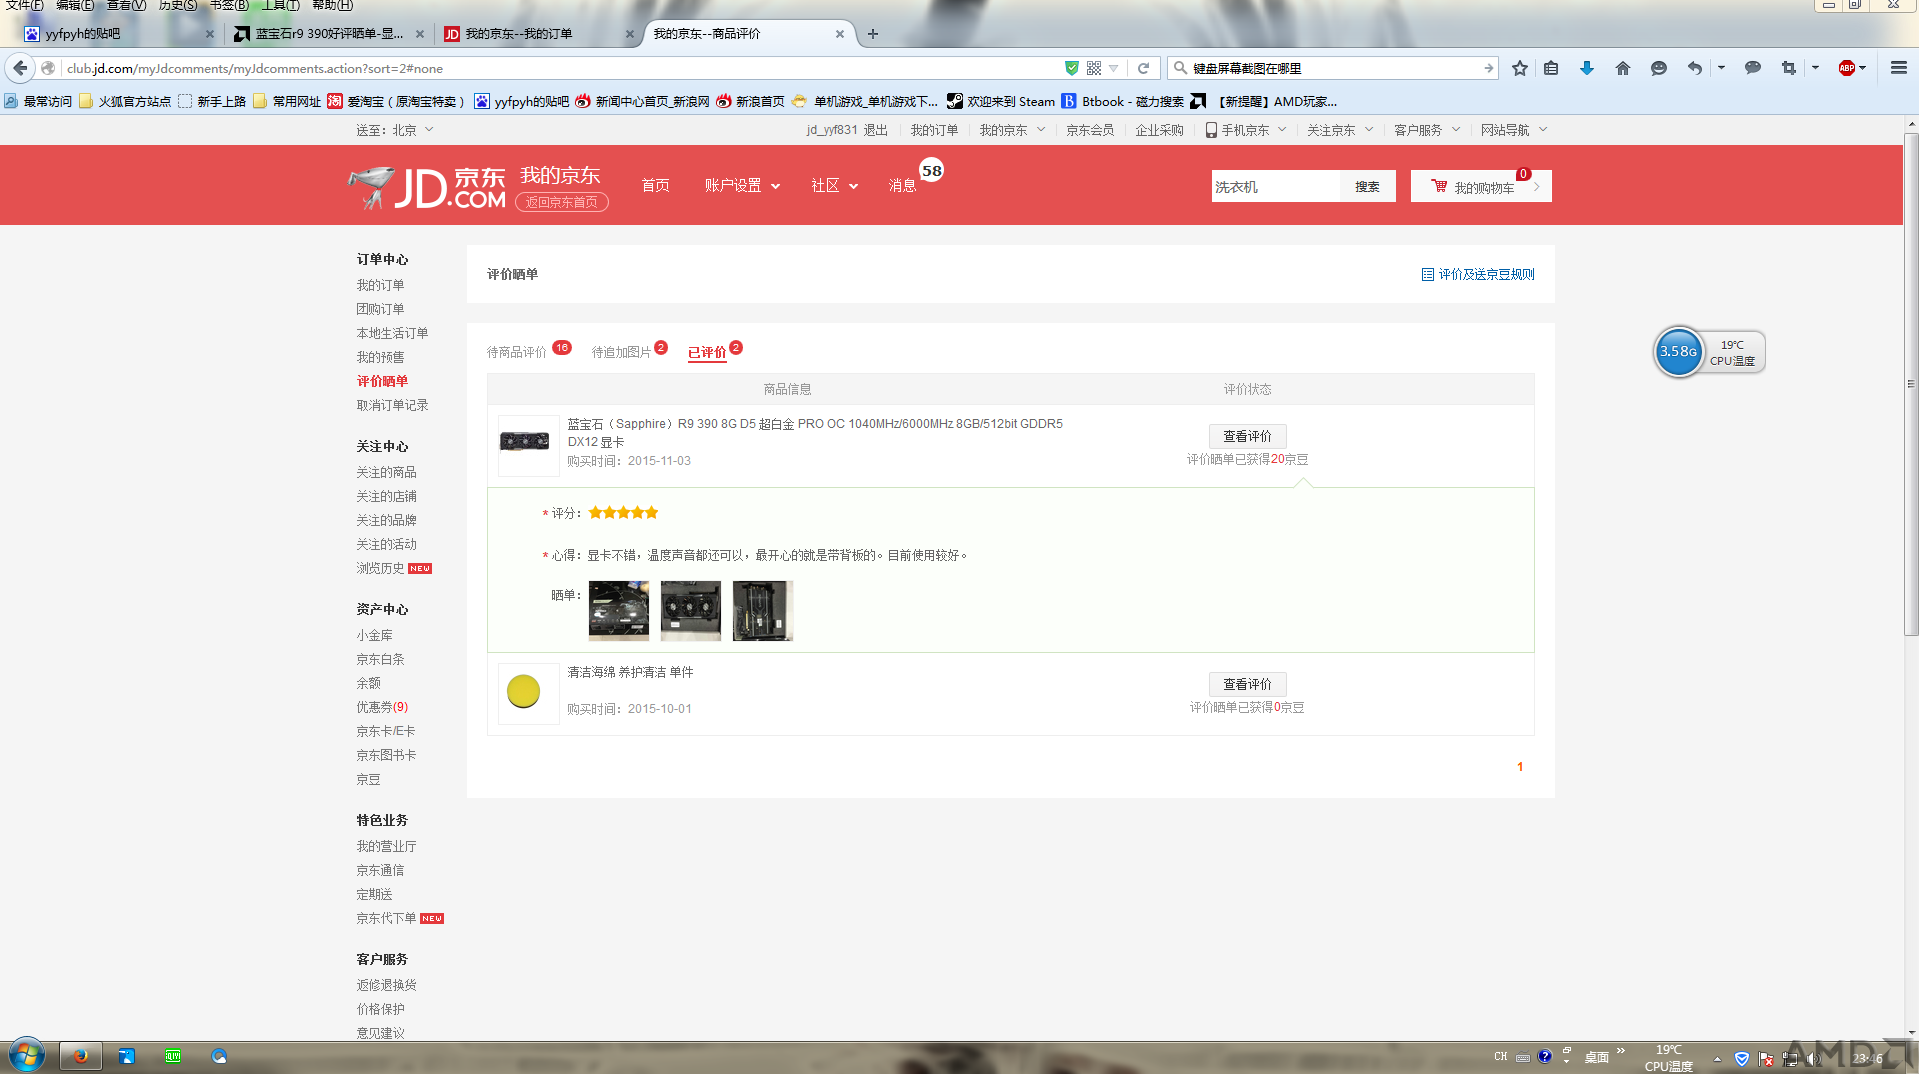The image size is (1919, 1074).
Task: Click the green shield icon in address bar
Action: [x=1072, y=68]
